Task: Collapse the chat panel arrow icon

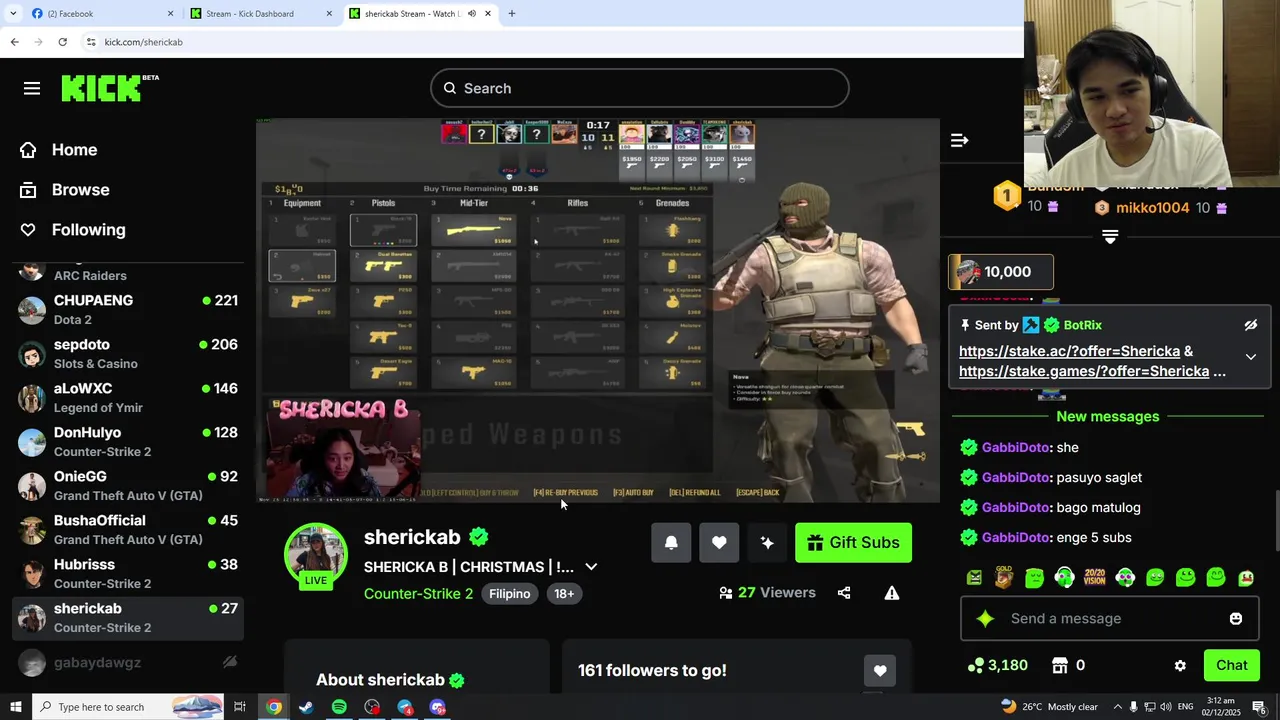Action: pos(960,140)
